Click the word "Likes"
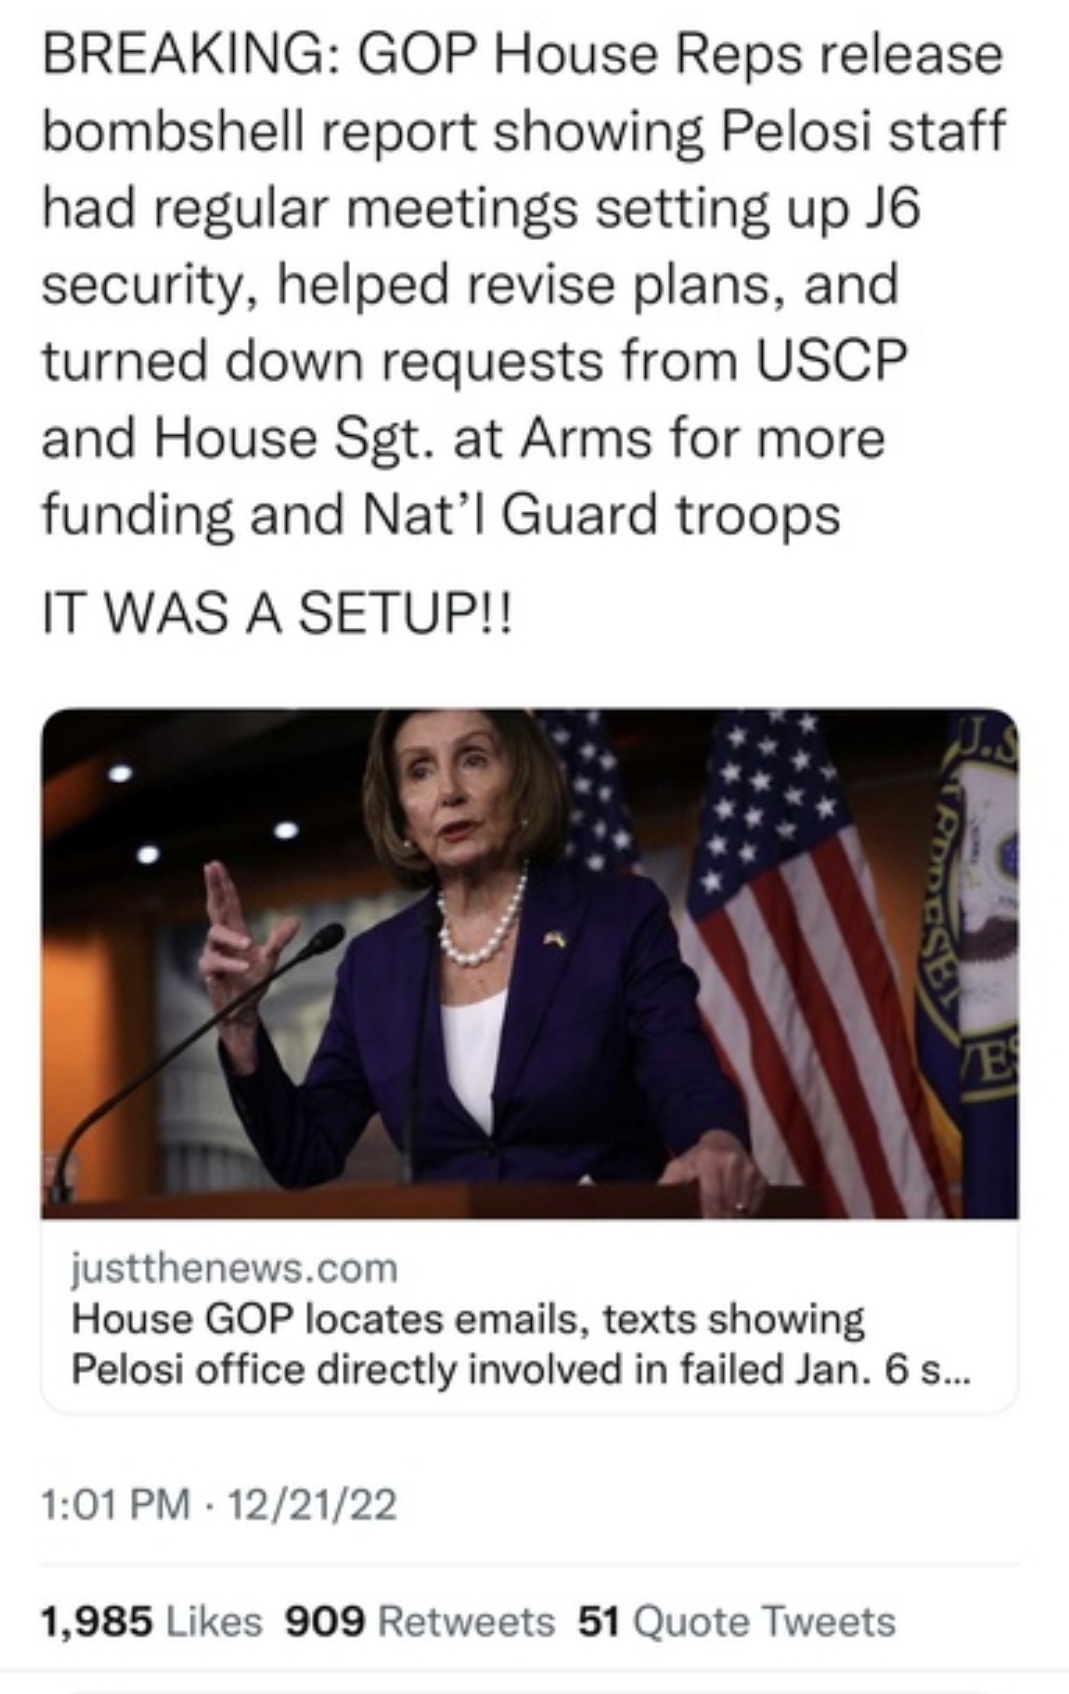This screenshot has width=1069, height=1694. 213,1621
